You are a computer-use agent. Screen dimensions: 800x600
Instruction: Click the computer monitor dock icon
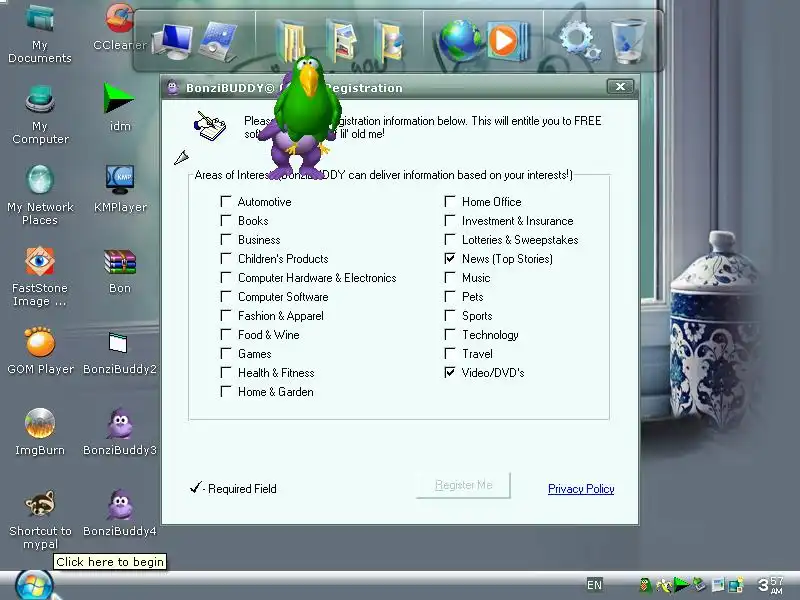(172, 42)
